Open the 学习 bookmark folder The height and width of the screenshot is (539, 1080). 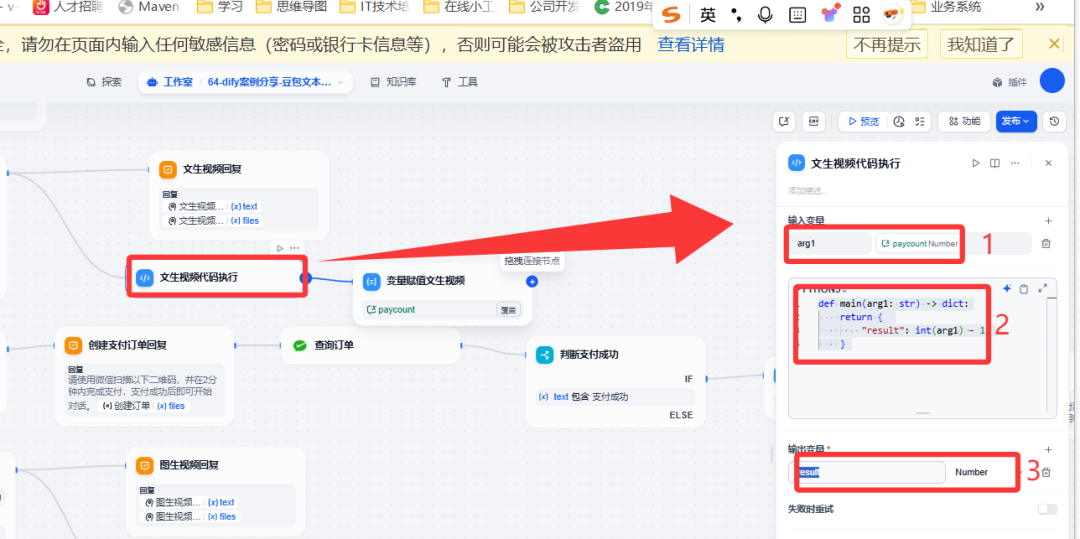[x=220, y=8]
